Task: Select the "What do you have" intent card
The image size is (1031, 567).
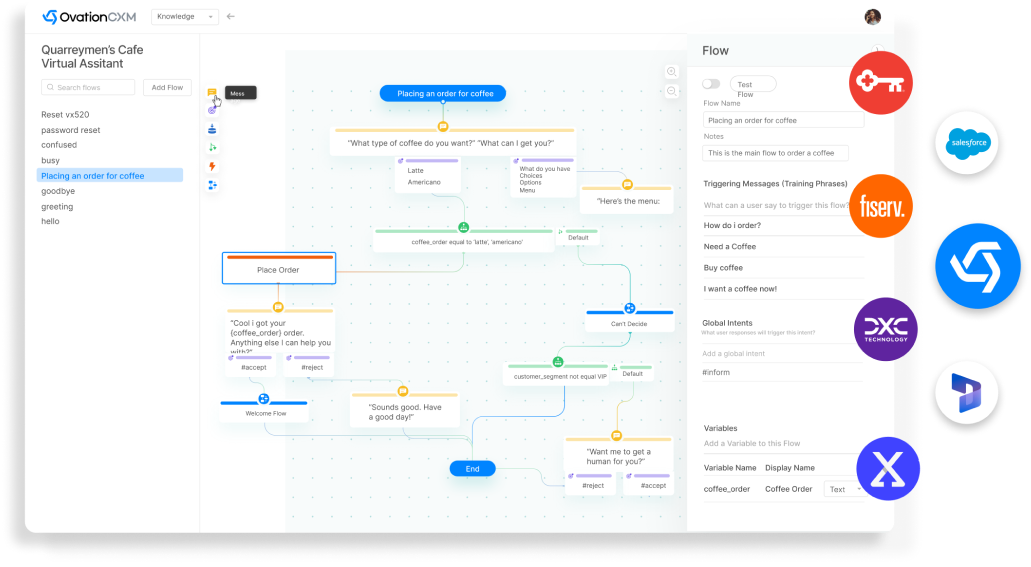Action: [543, 178]
